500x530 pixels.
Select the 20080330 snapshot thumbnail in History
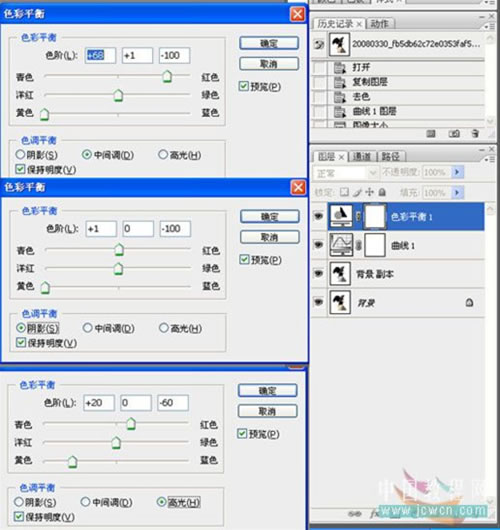click(x=339, y=44)
